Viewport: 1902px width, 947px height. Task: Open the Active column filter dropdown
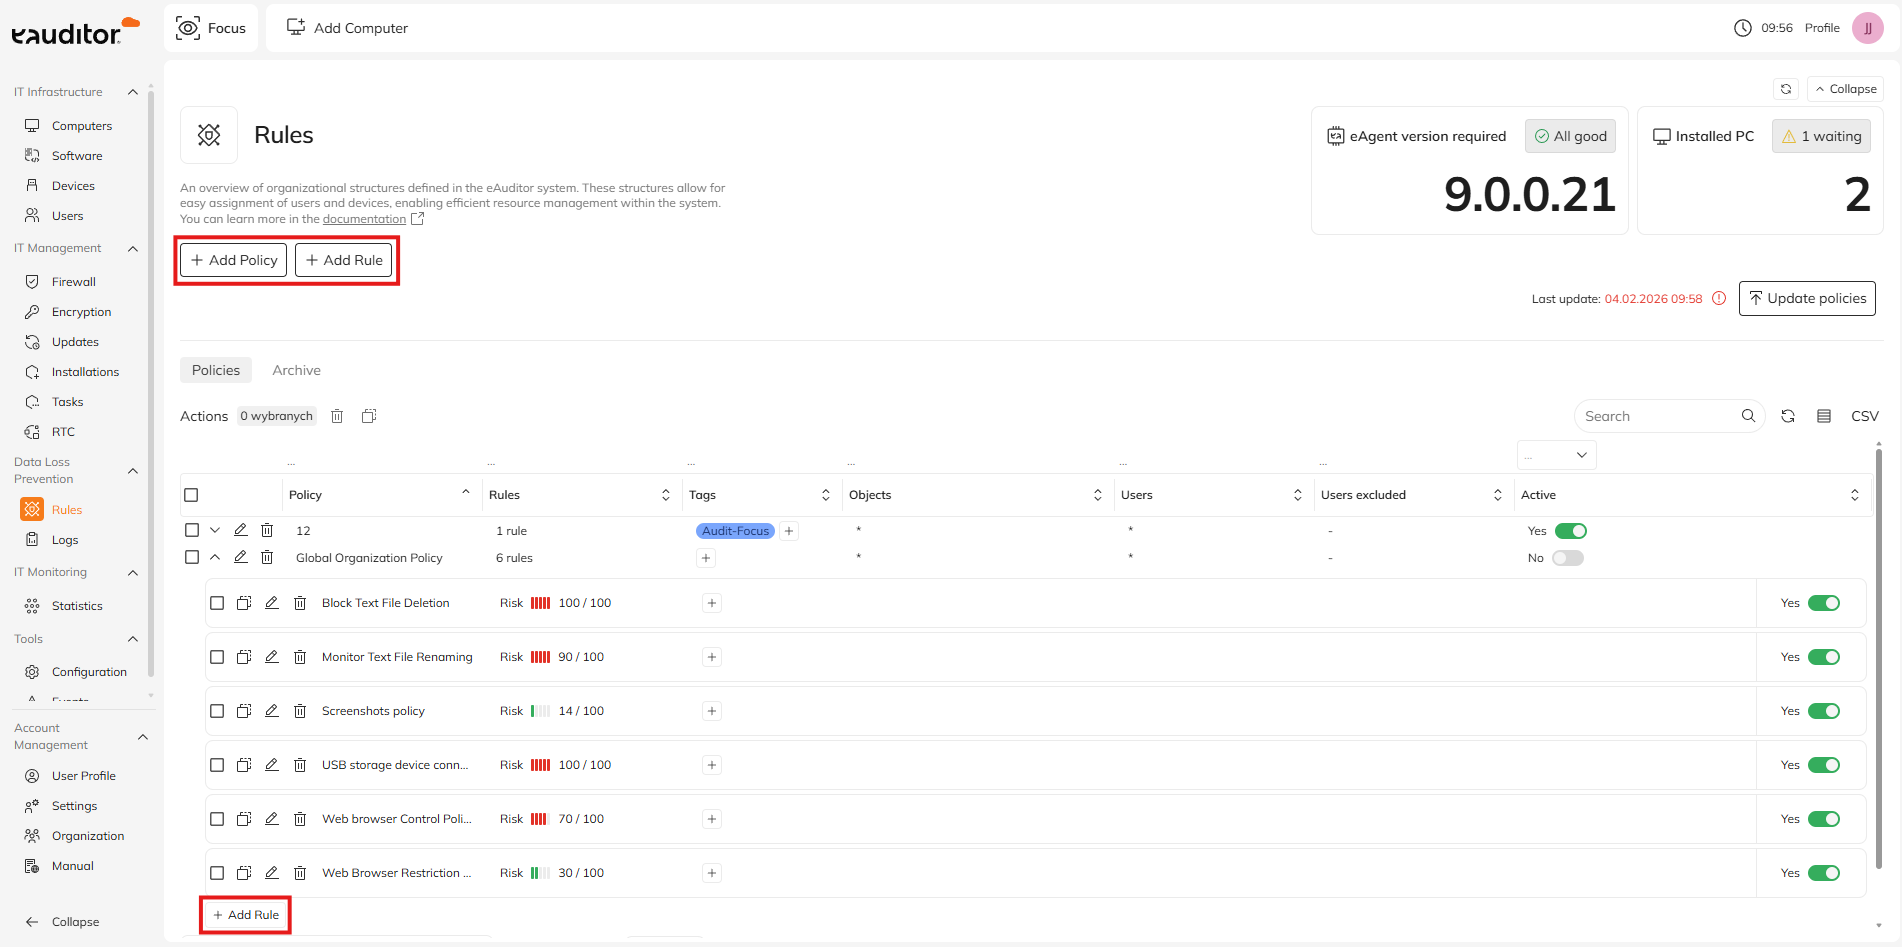tap(1556, 455)
